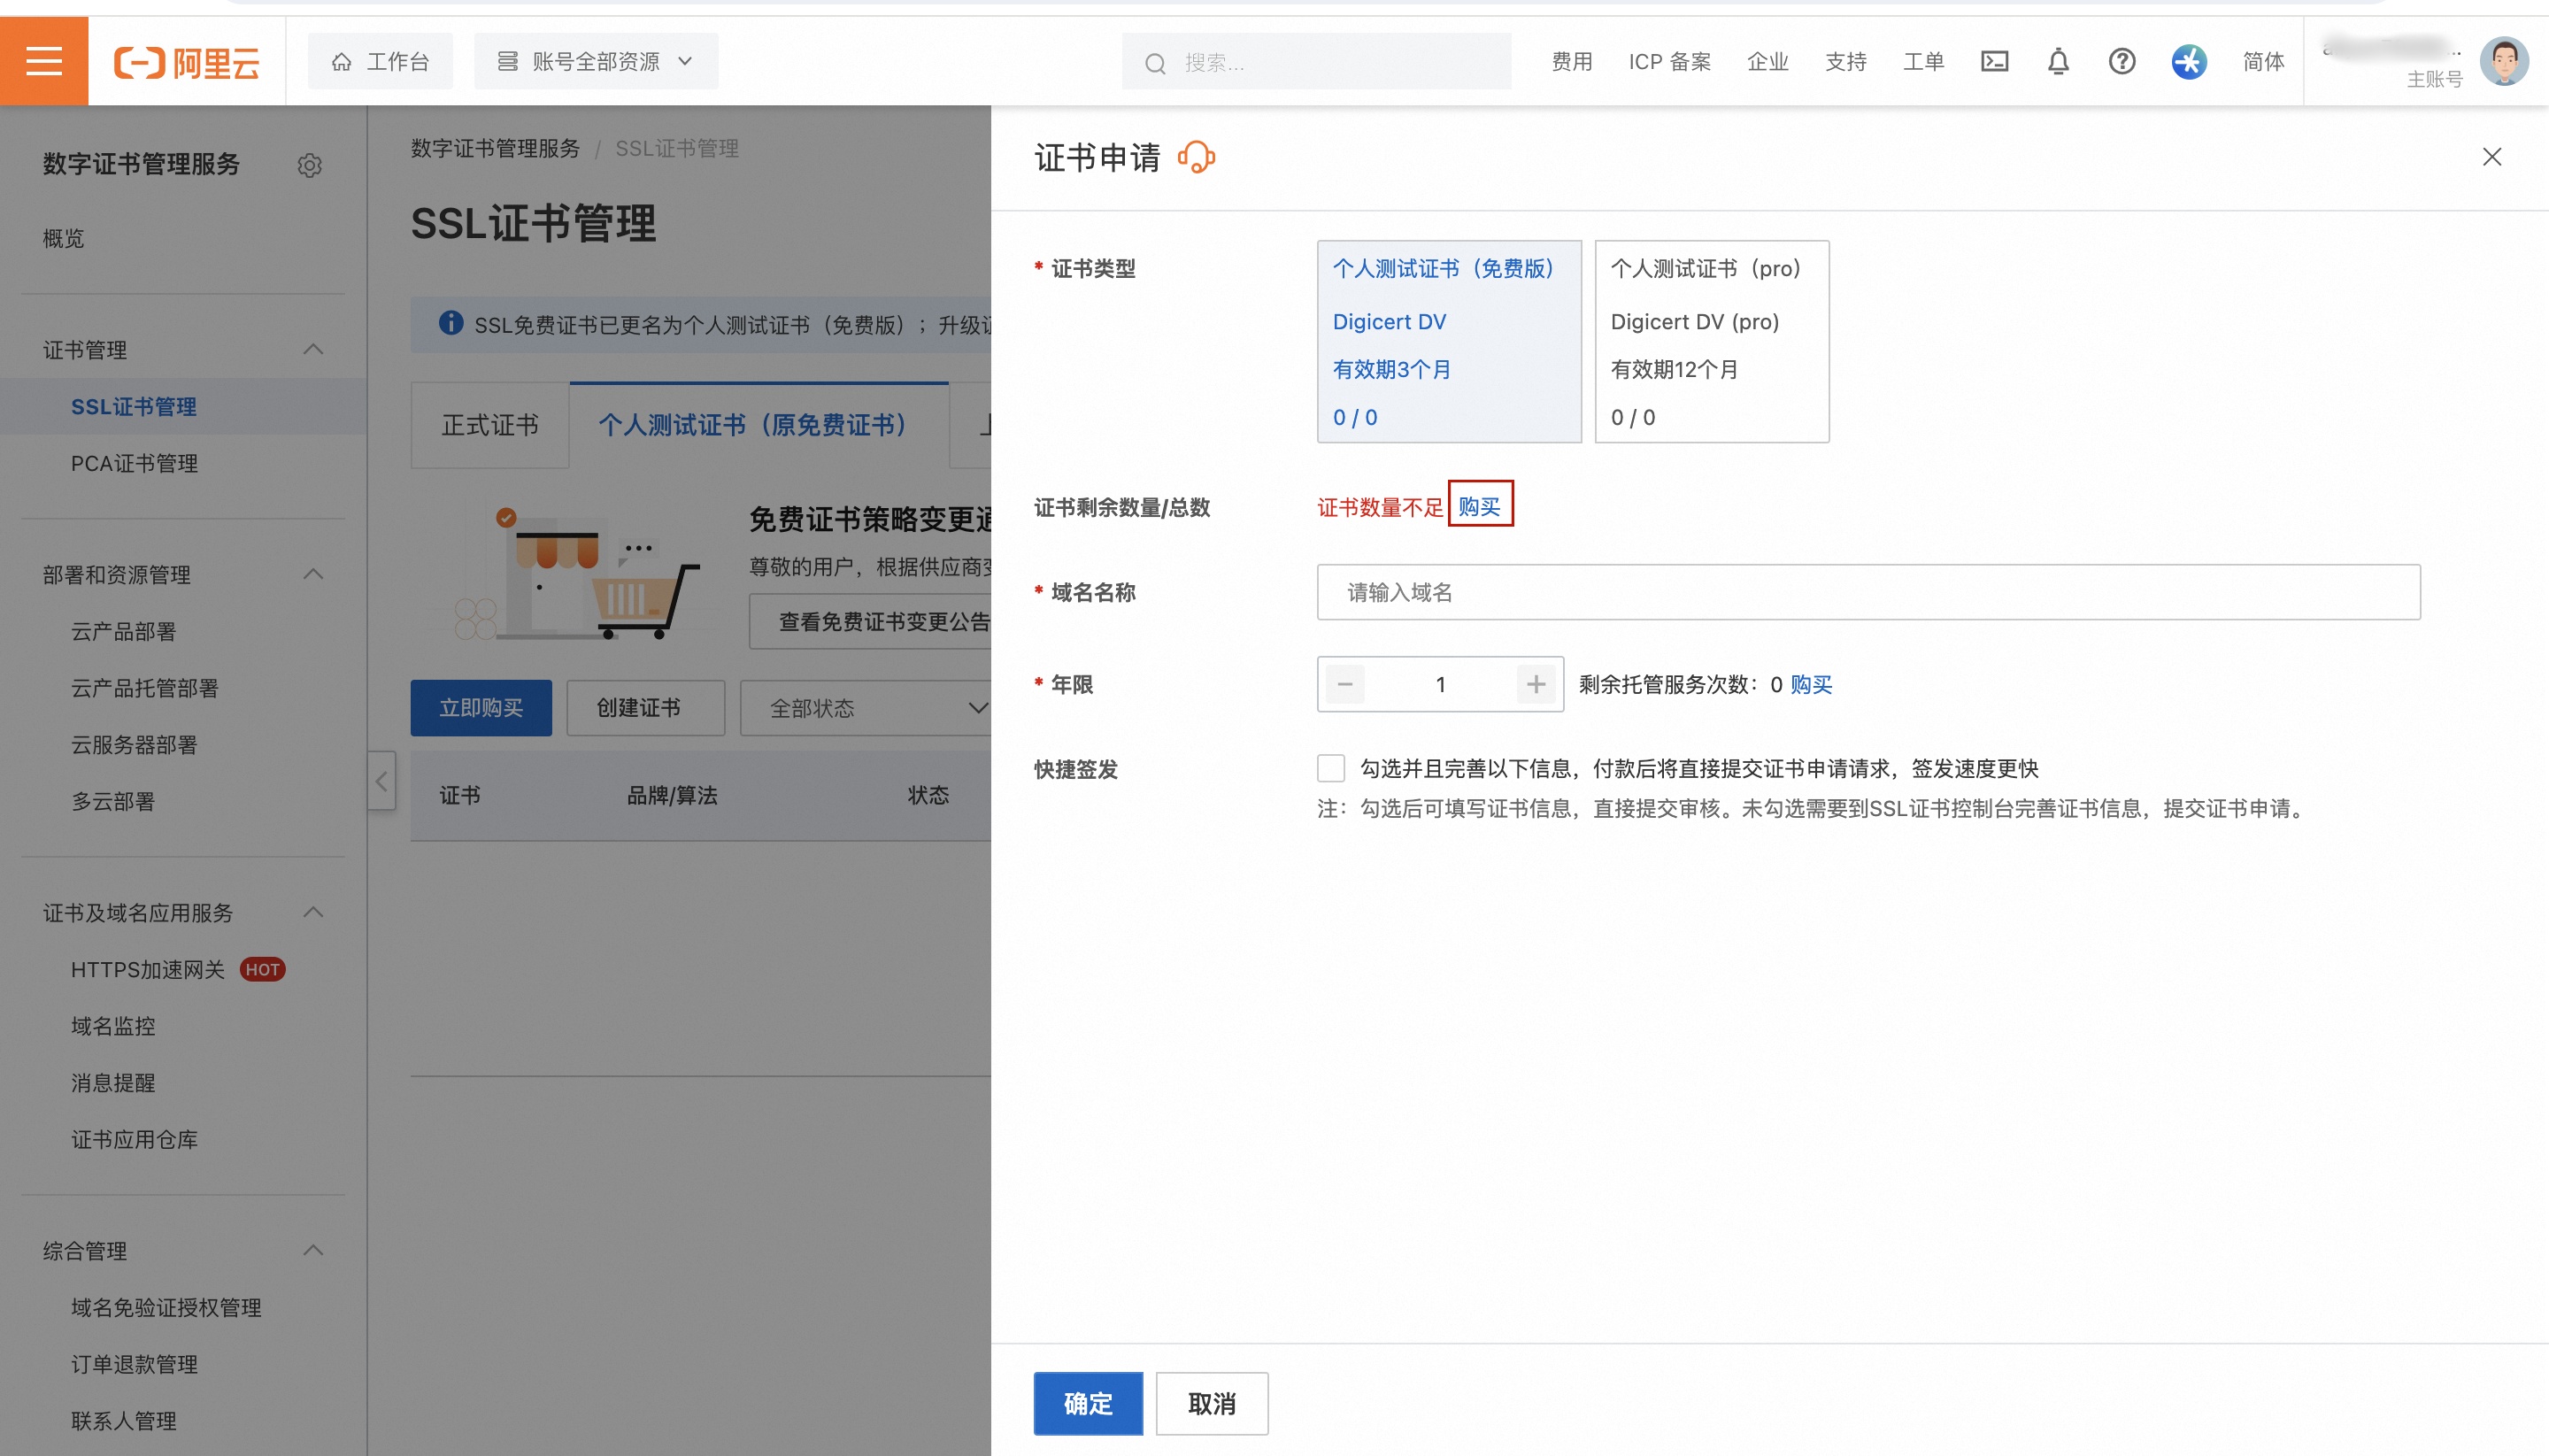Open ICP 备案 in the top bar

[x=1670, y=62]
